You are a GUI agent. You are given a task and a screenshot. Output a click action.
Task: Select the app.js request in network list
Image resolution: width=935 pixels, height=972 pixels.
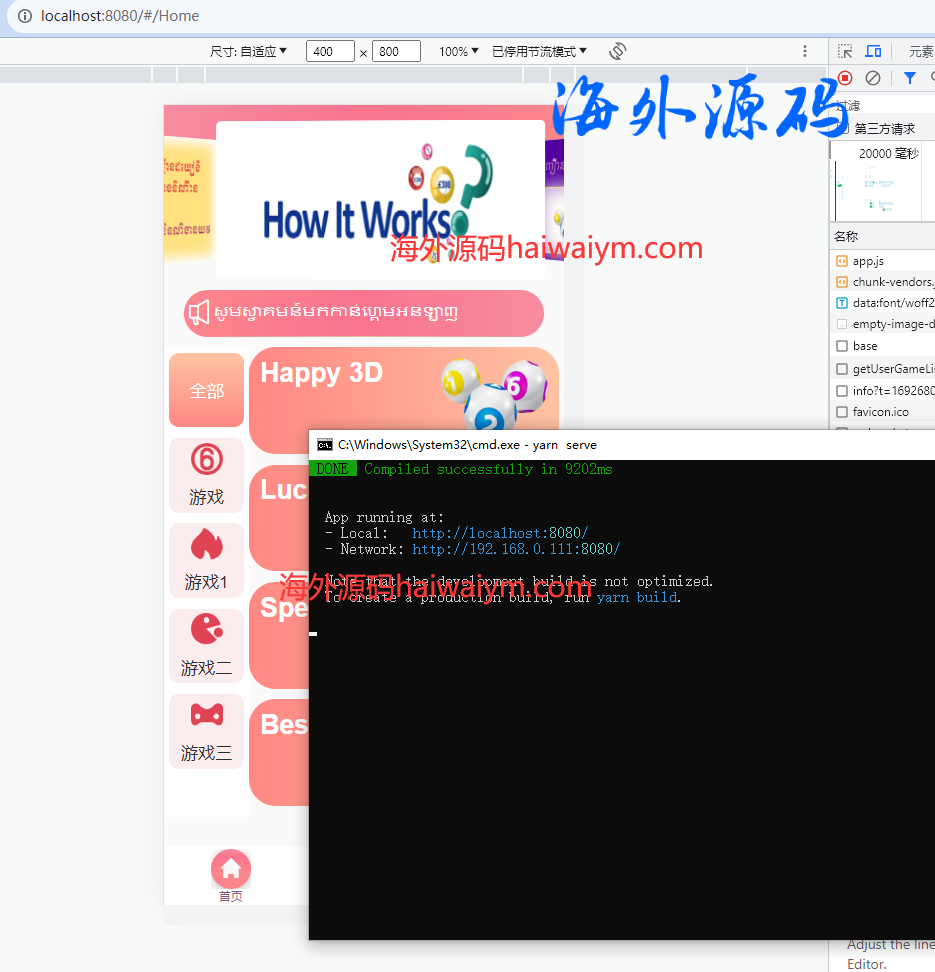click(867, 261)
